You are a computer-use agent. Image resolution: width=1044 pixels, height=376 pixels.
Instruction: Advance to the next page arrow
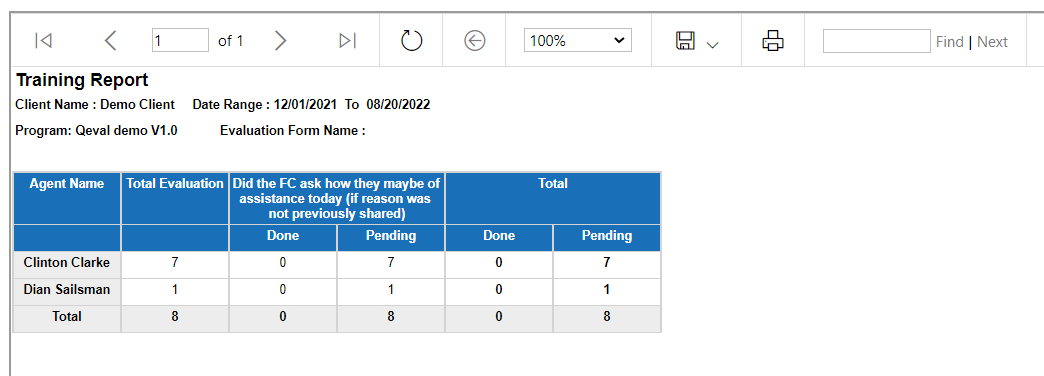pos(280,41)
